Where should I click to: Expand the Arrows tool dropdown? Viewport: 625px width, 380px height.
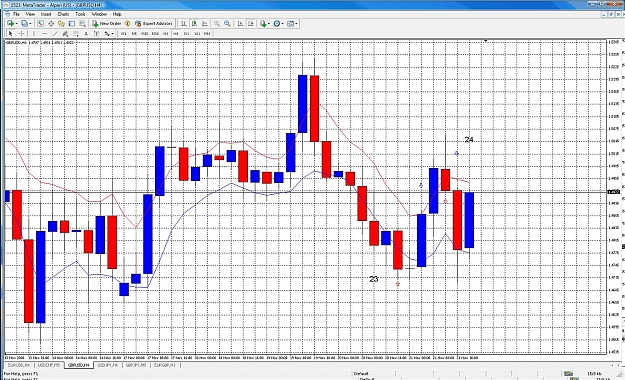point(113,33)
